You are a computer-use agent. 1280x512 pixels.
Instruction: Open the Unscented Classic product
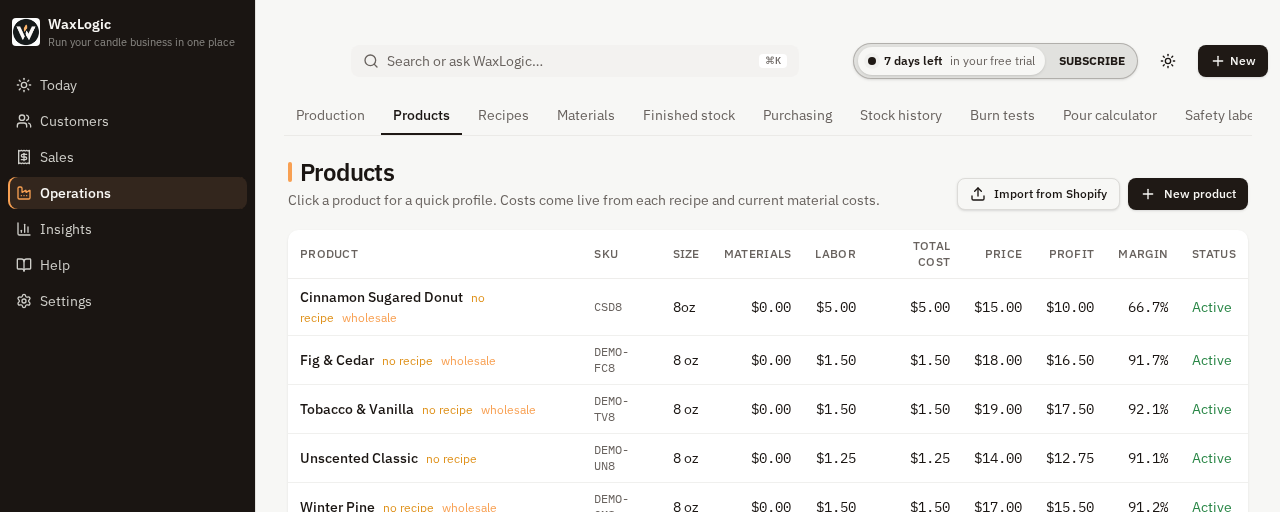click(359, 458)
